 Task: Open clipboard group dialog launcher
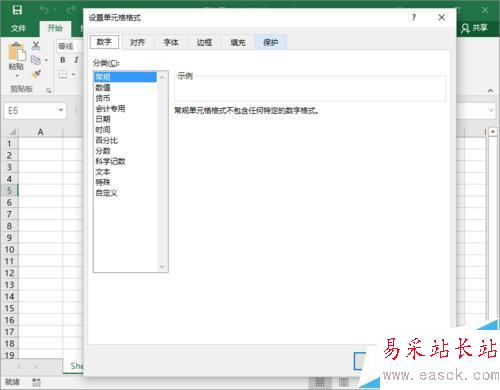49,90
